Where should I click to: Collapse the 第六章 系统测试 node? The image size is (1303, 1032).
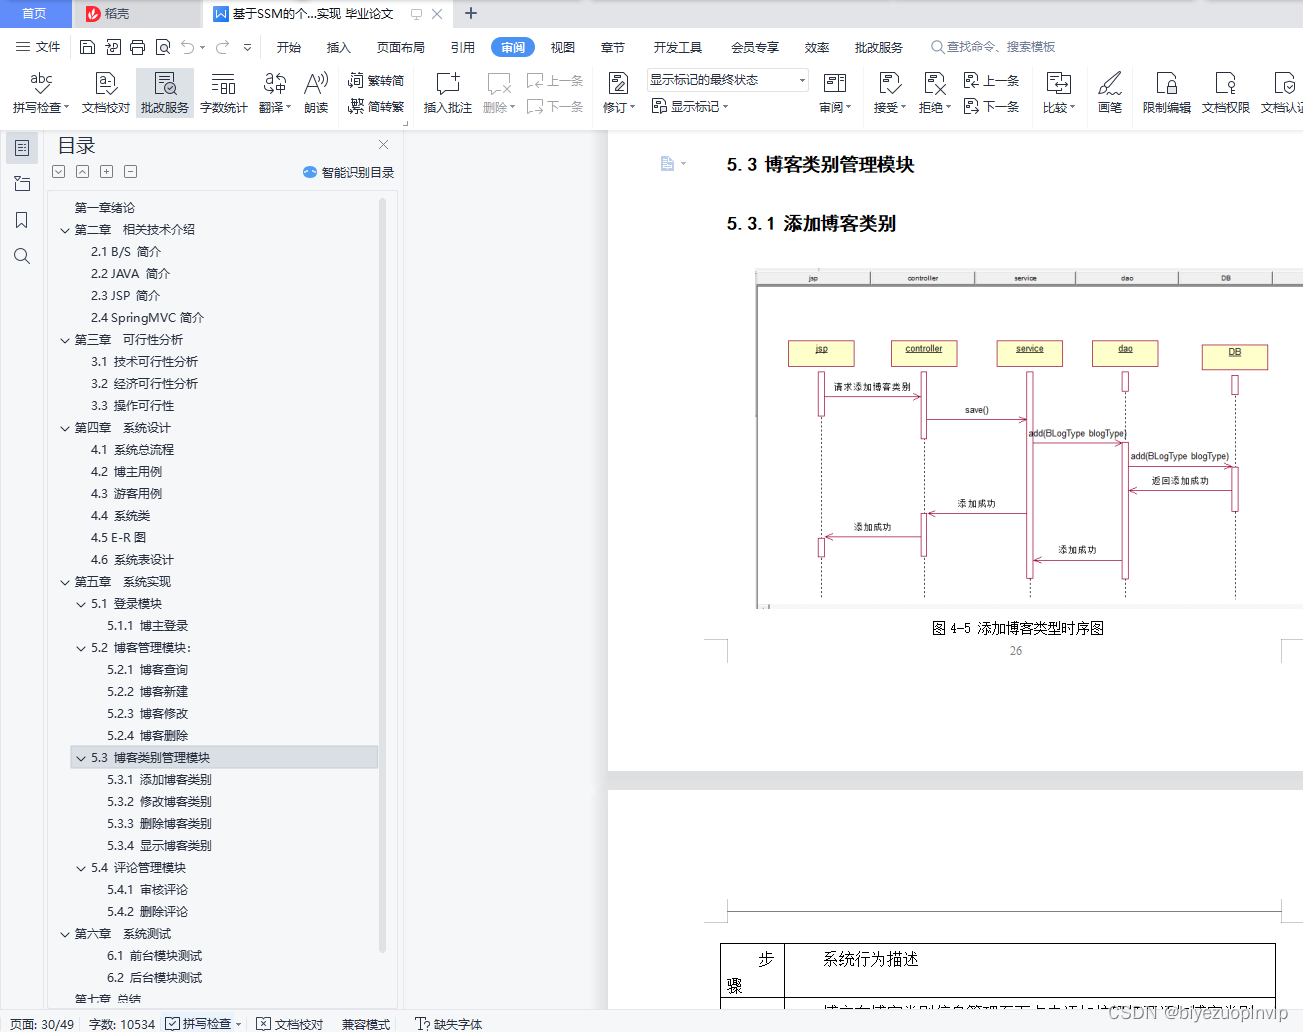(x=65, y=934)
